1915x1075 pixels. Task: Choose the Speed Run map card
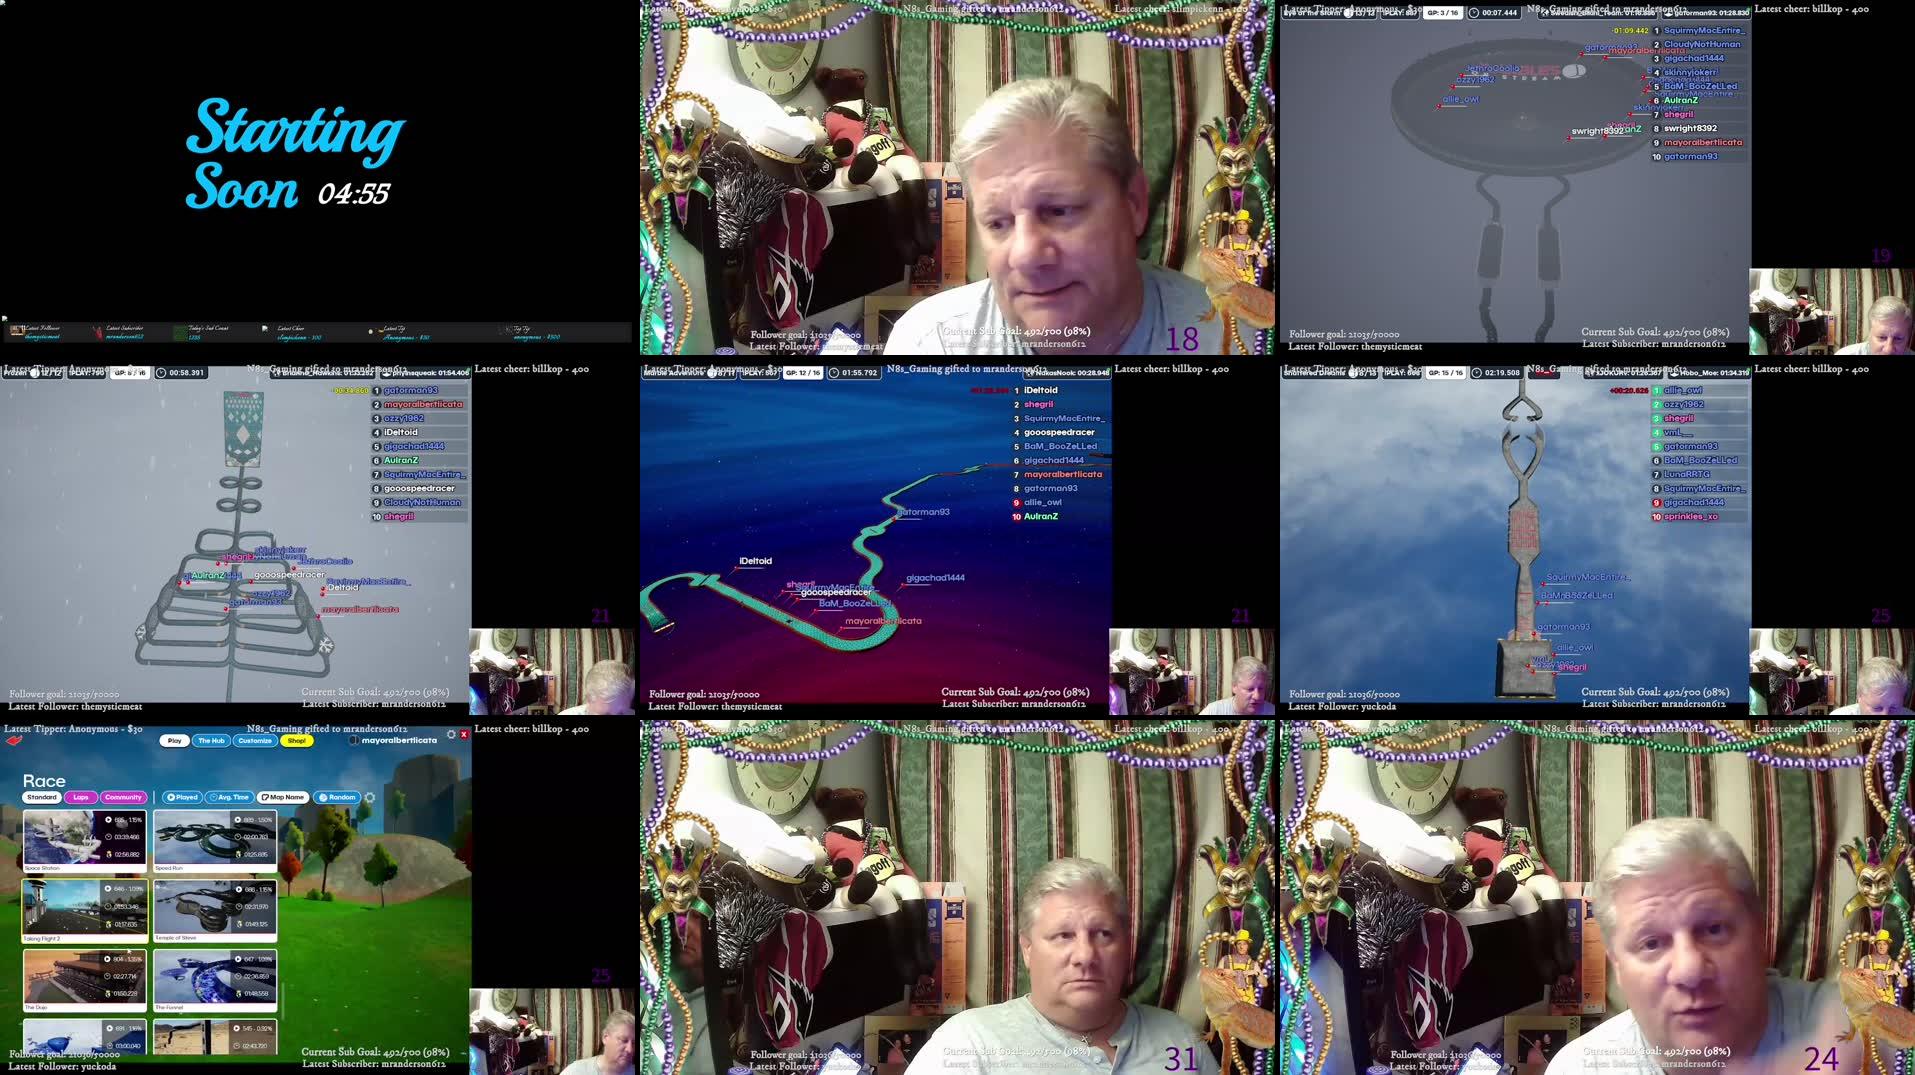(215, 841)
